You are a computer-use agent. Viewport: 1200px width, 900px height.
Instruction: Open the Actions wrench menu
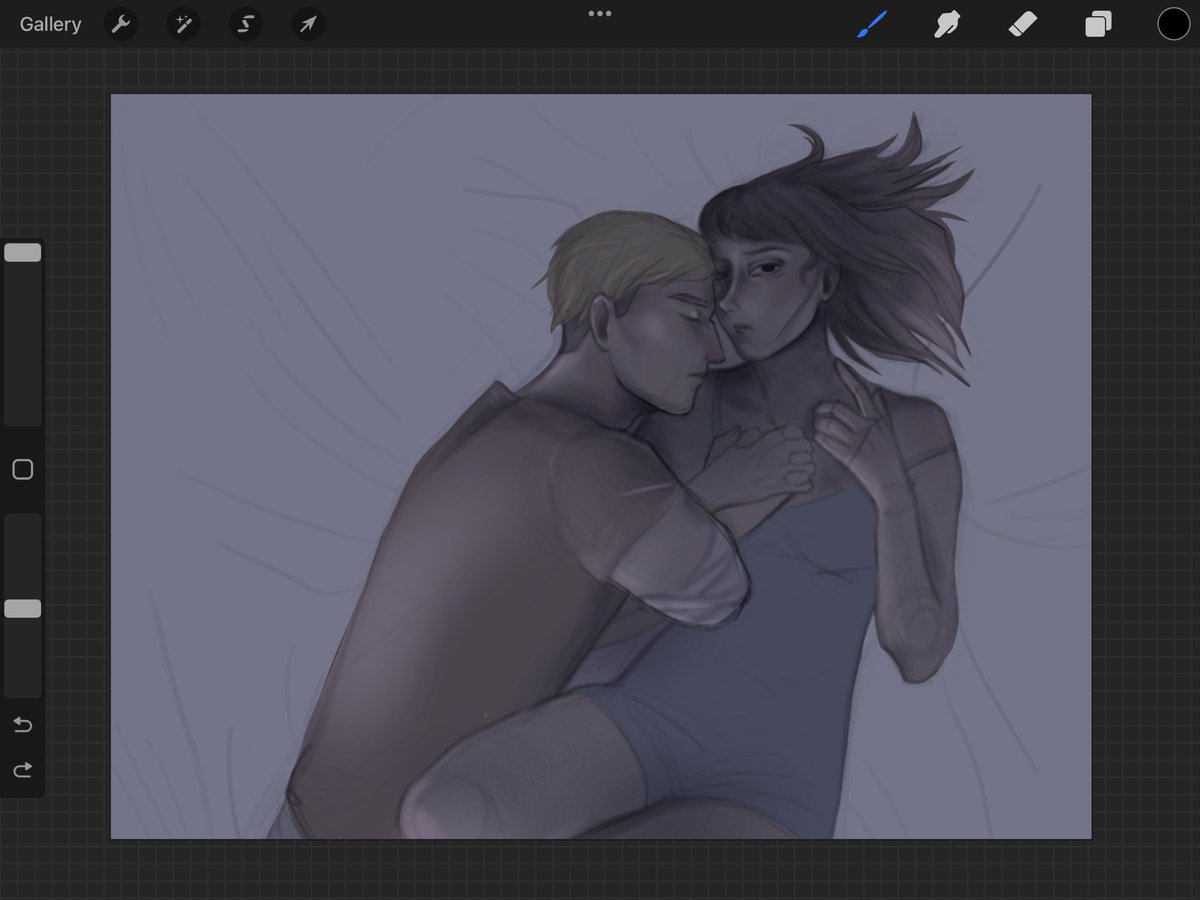click(121, 24)
